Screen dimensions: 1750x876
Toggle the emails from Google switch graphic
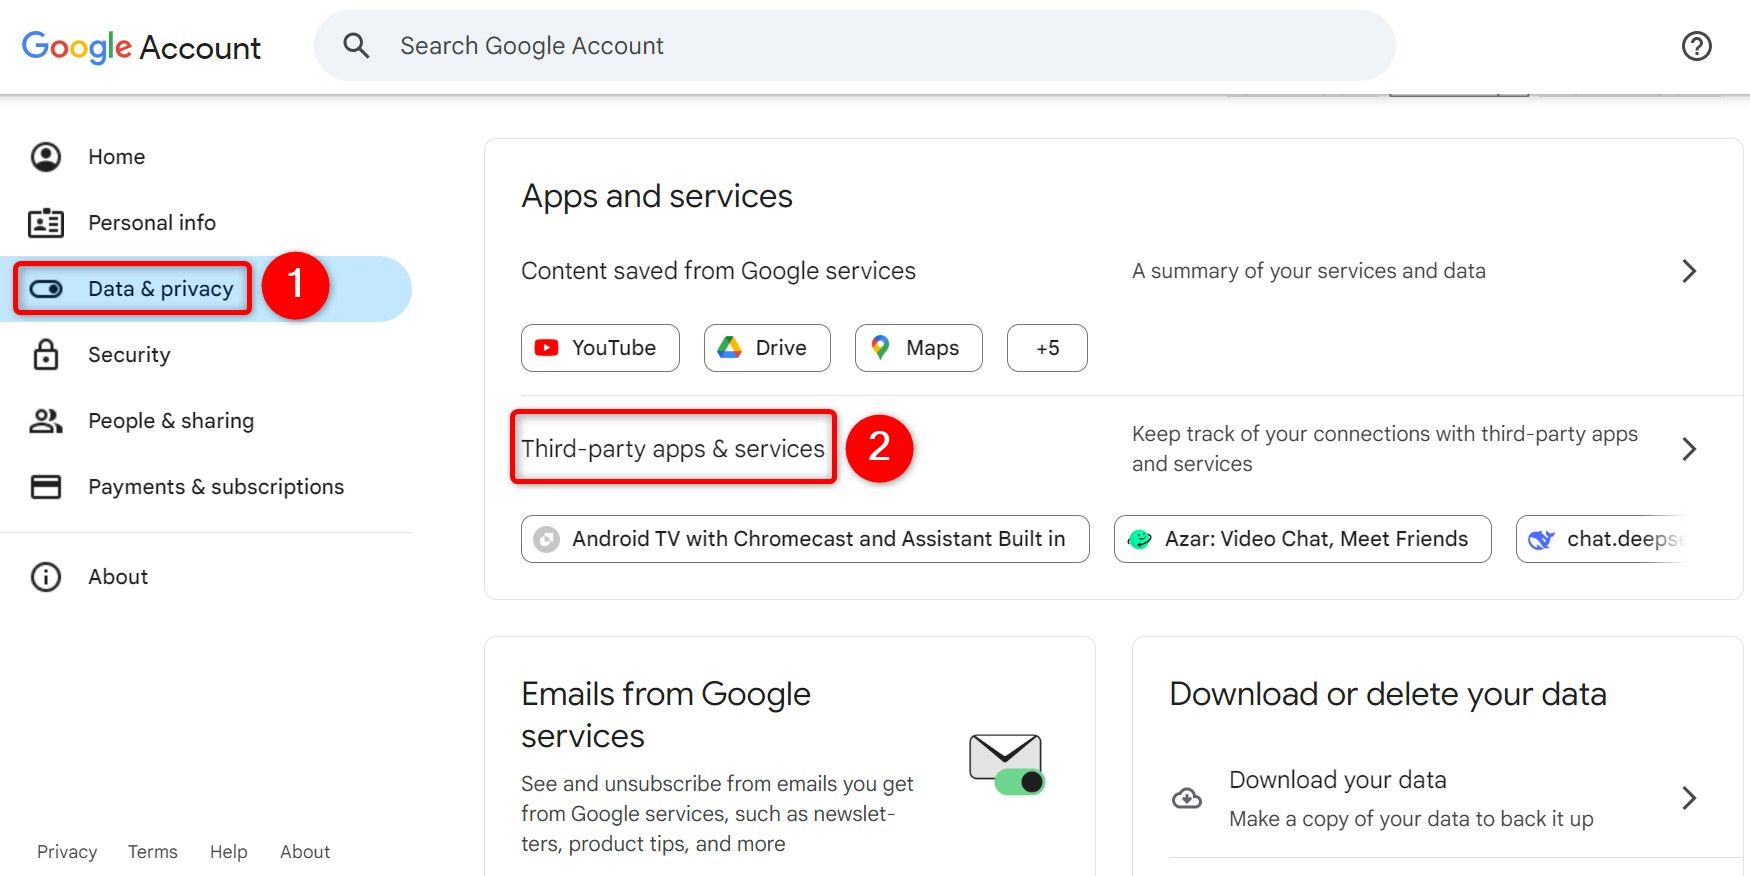(x=1018, y=781)
